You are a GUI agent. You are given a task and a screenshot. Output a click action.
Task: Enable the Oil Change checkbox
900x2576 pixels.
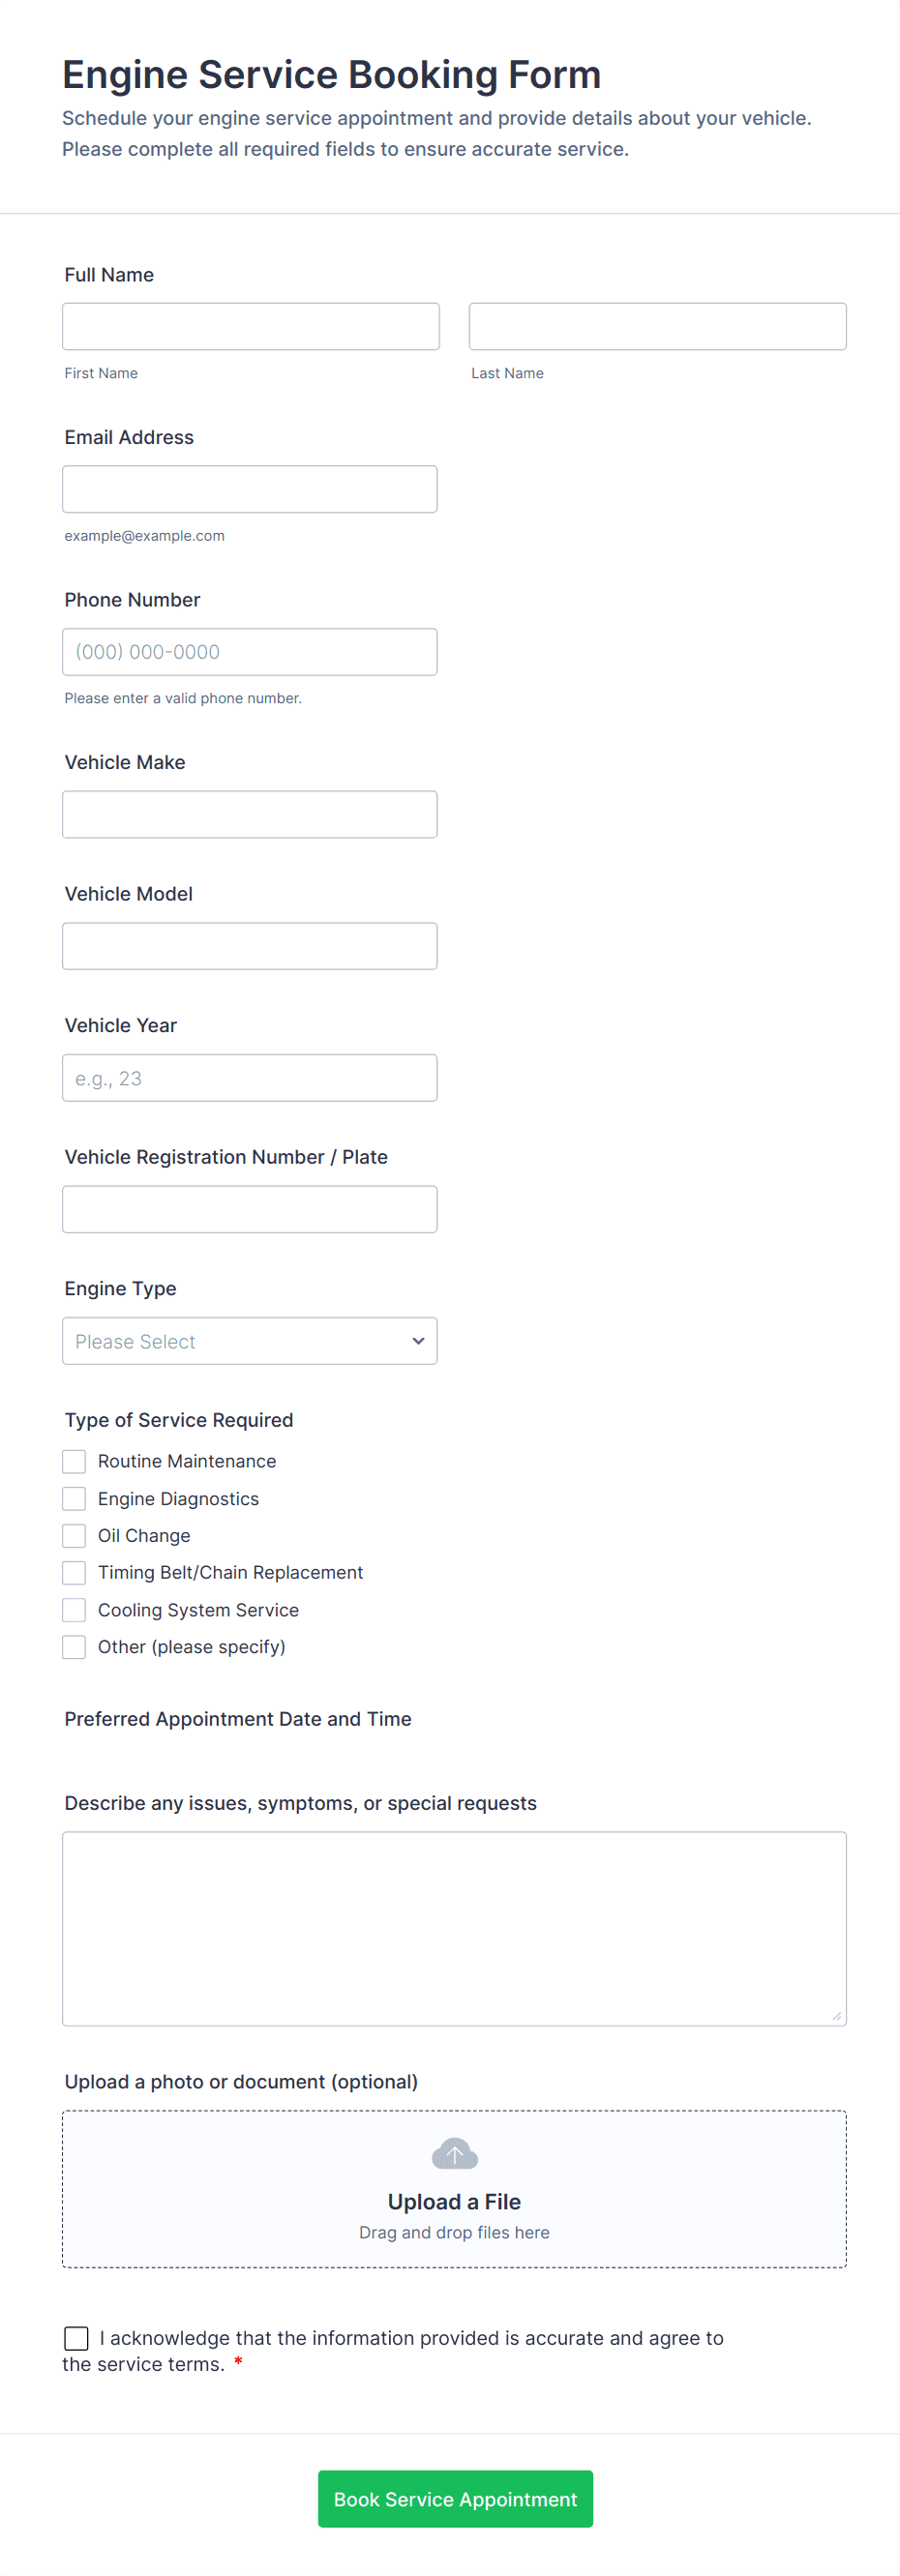pos(74,1535)
